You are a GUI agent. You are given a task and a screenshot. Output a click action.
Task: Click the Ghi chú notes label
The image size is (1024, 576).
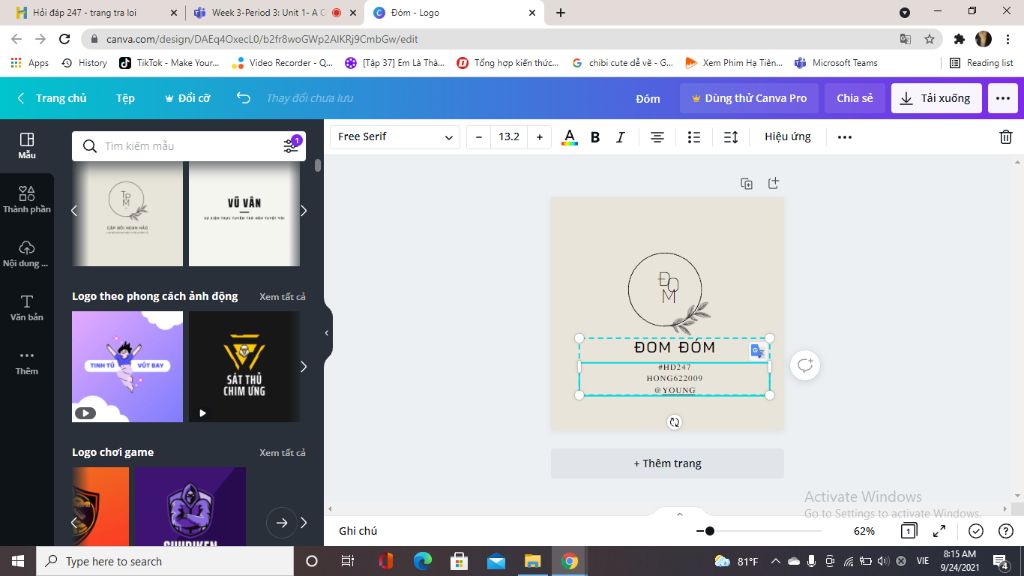pyautogui.click(x=358, y=531)
